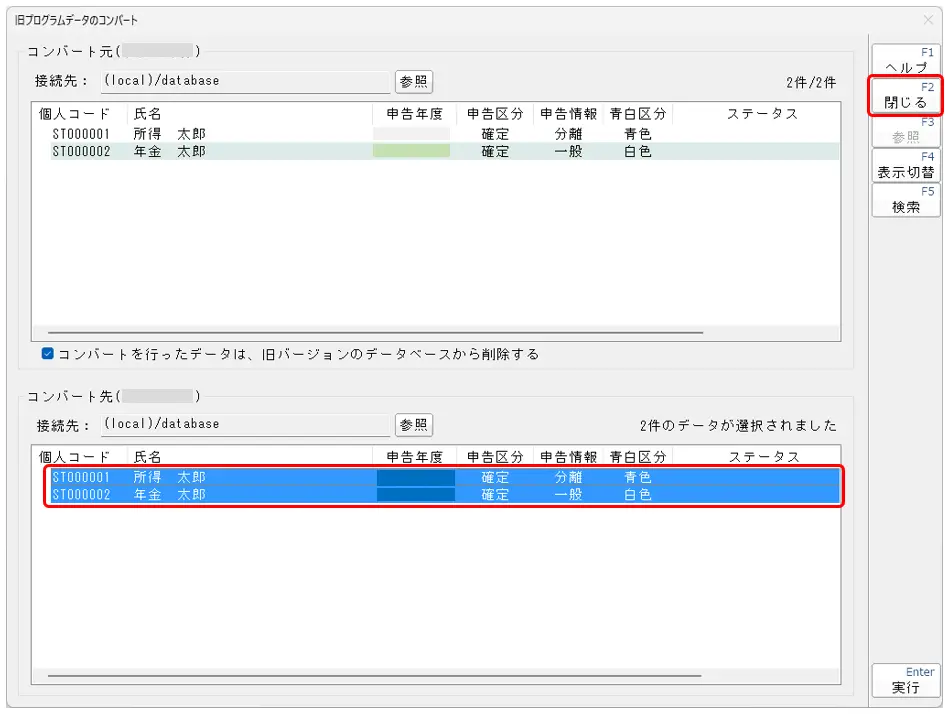This screenshot has width=948, height=714.
Task: Select destination row ST000002 年金 太郎
Action: (170, 495)
